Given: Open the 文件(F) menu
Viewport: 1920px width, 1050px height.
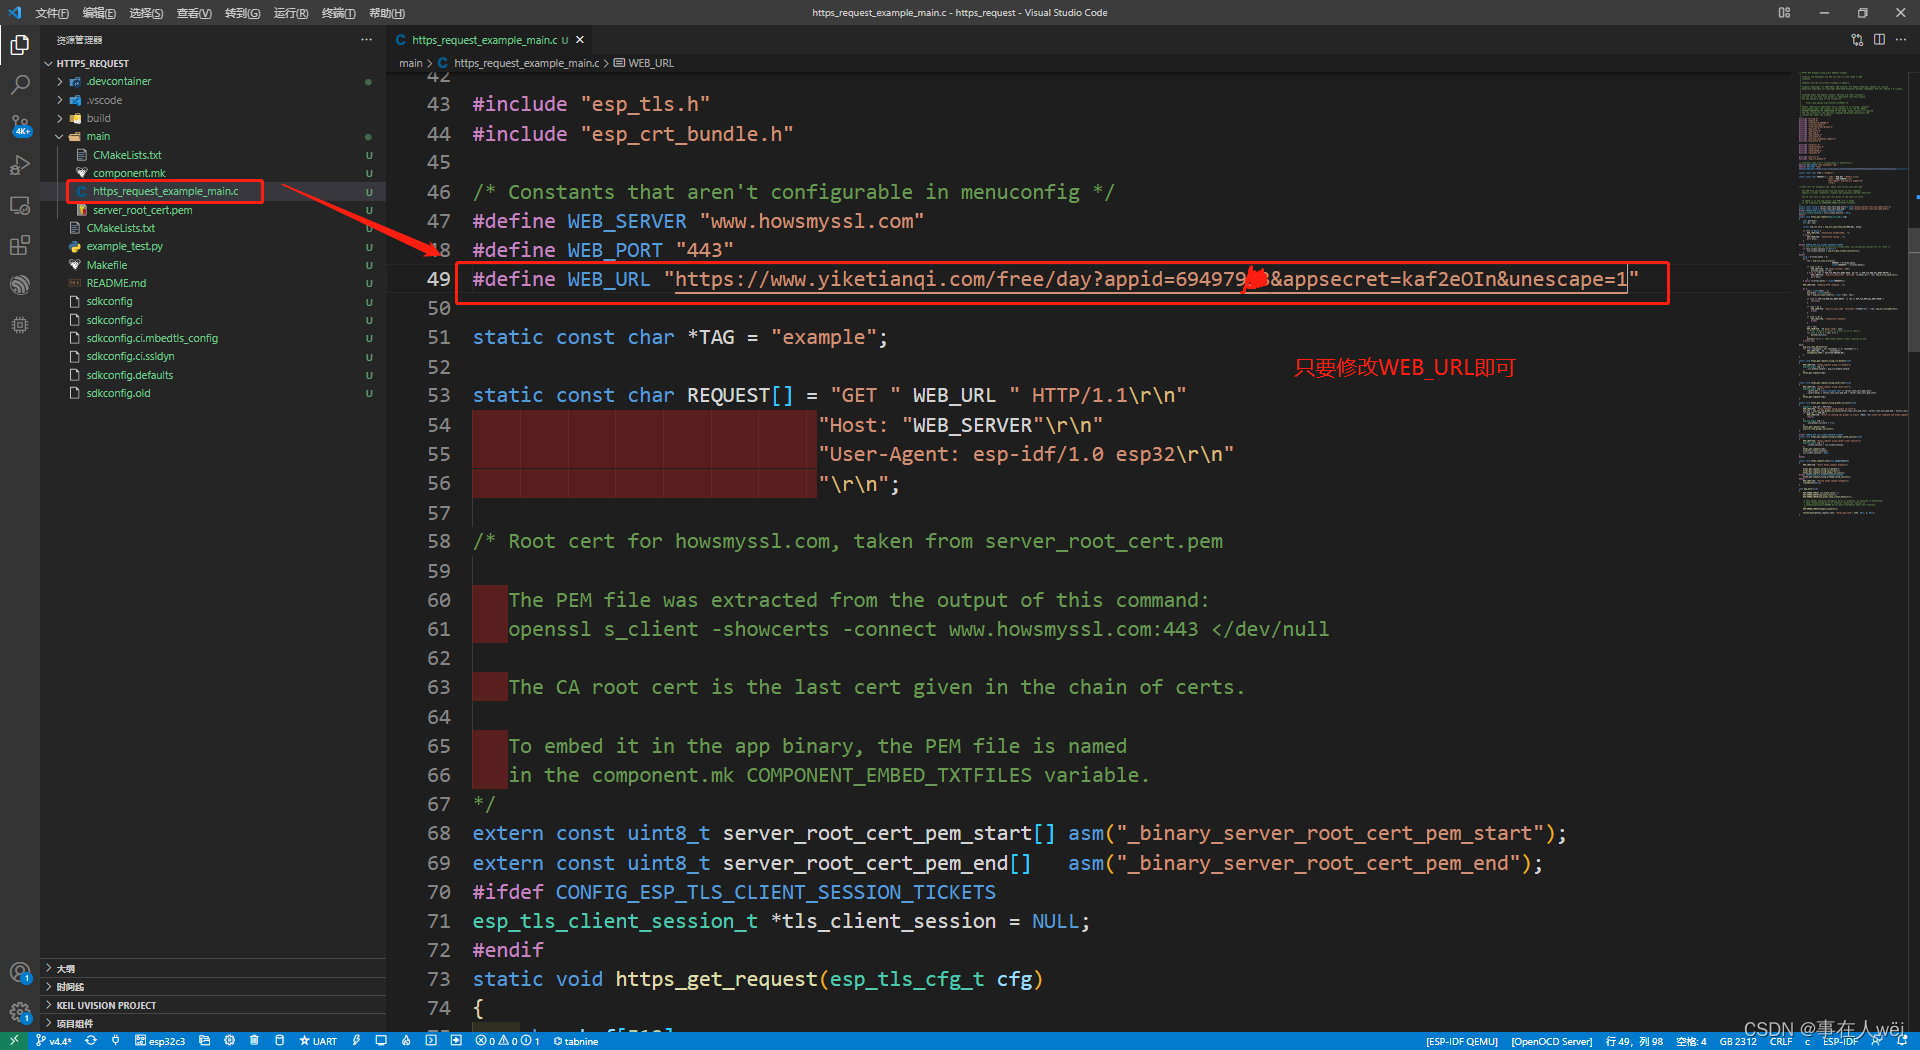Looking at the screenshot, I should click(x=52, y=13).
